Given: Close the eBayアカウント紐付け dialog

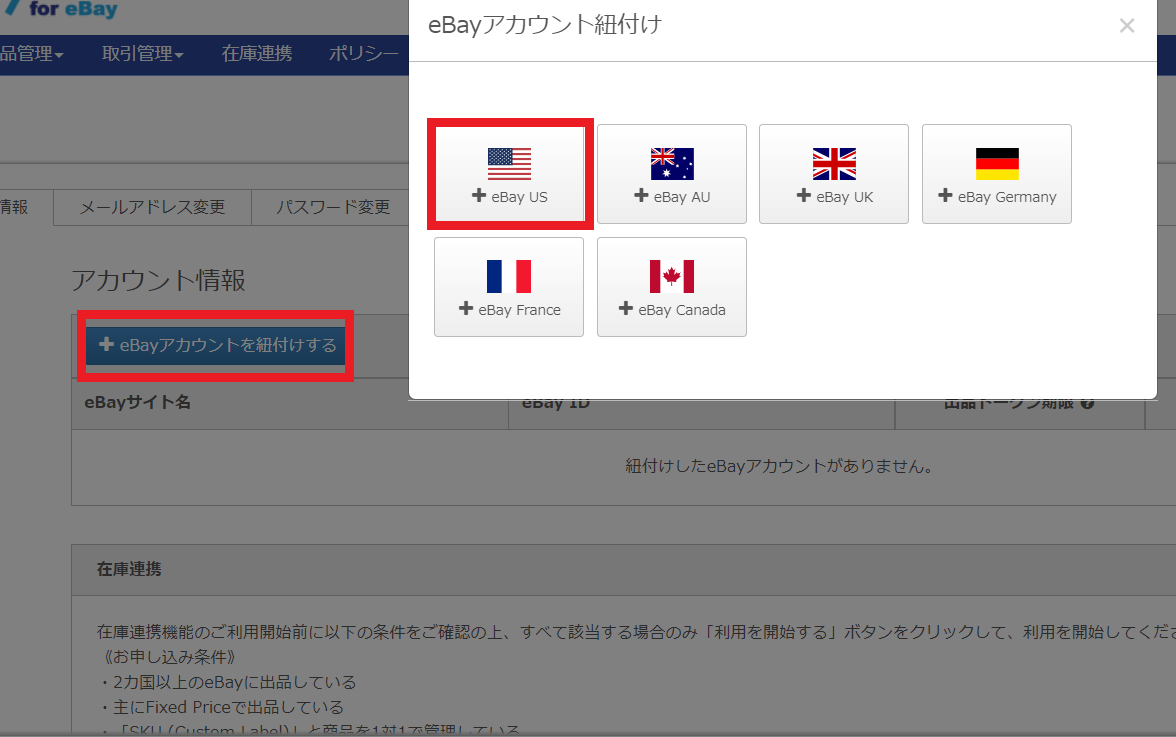Looking at the screenshot, I should (1126, 25).
